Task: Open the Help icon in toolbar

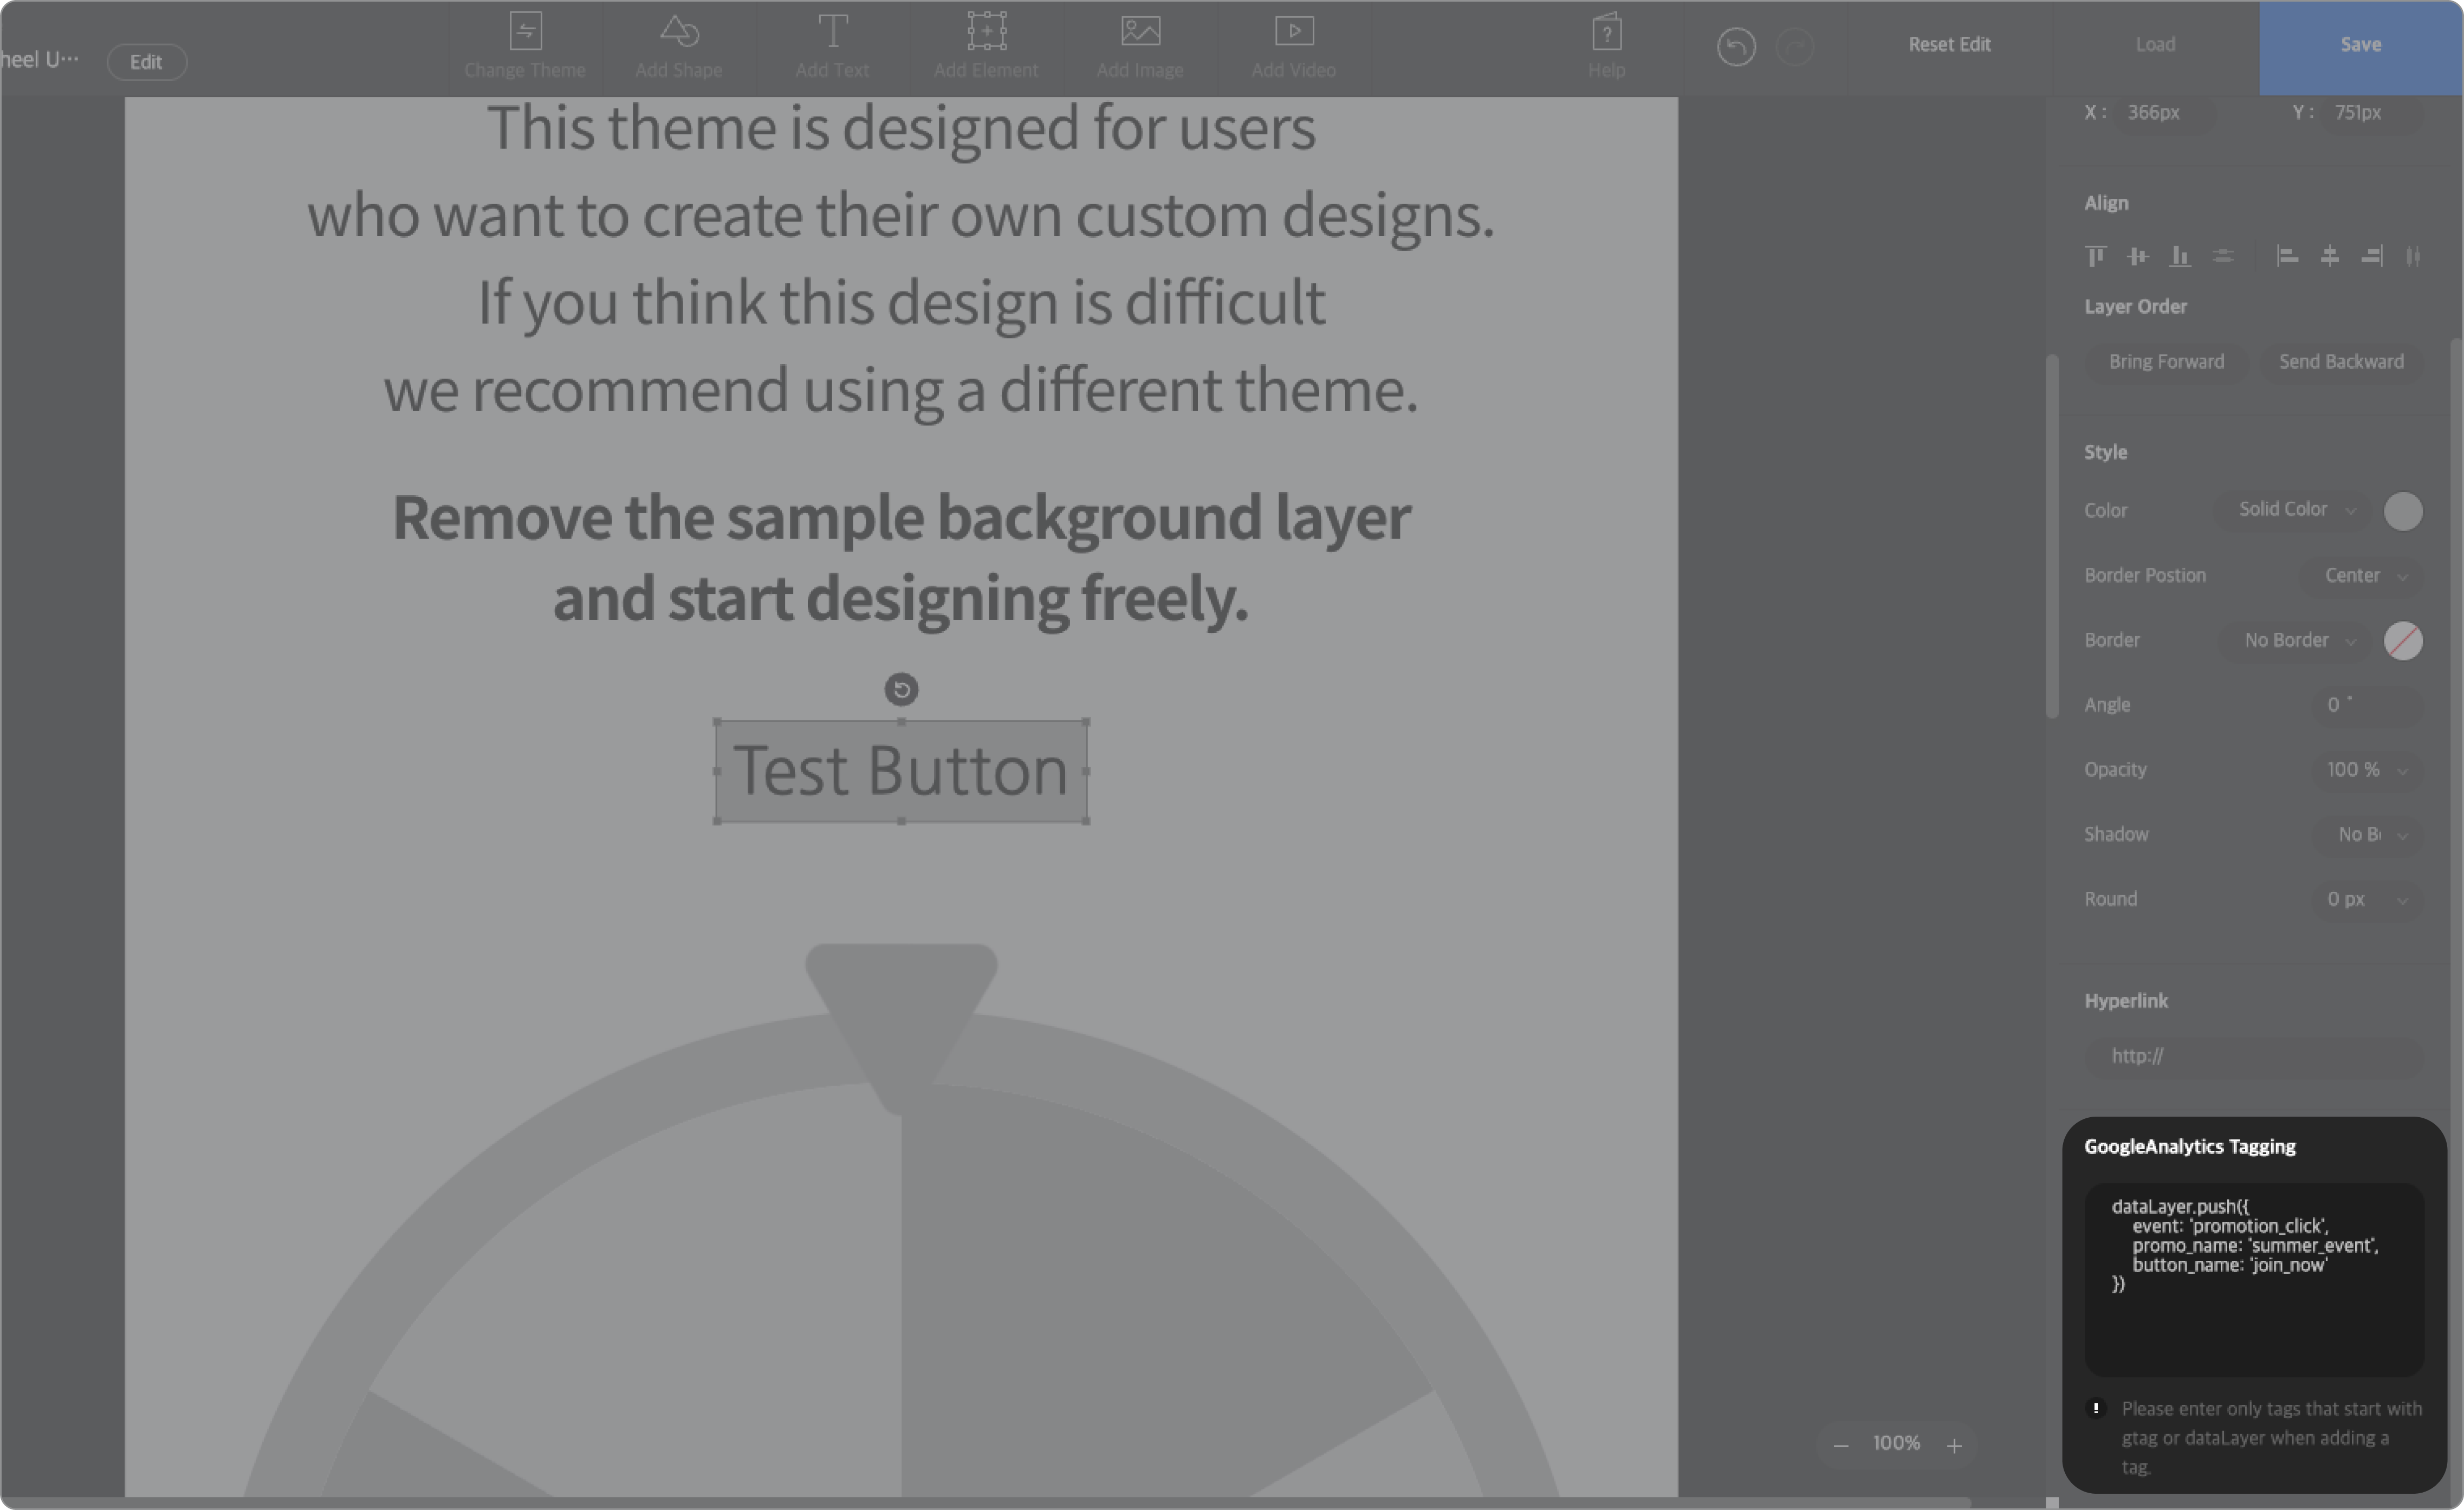Action: (1606, 45)
